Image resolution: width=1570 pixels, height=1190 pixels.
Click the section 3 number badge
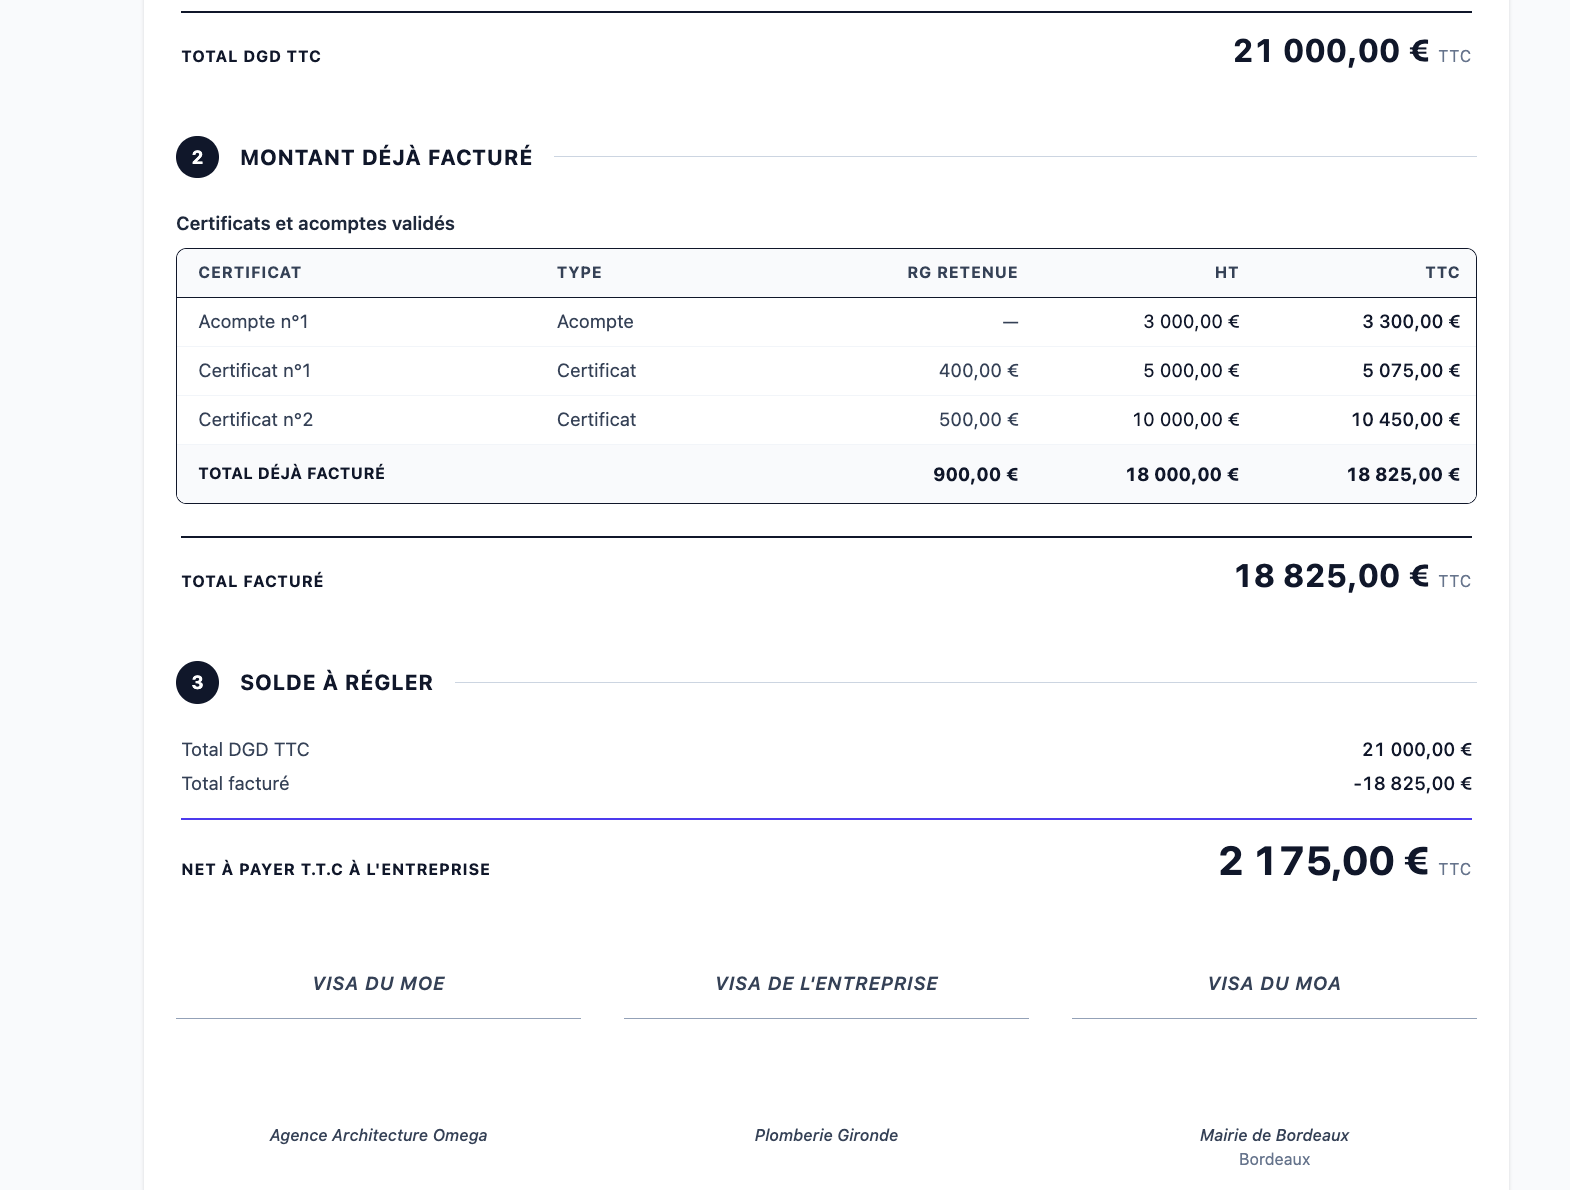click(197, 682)
